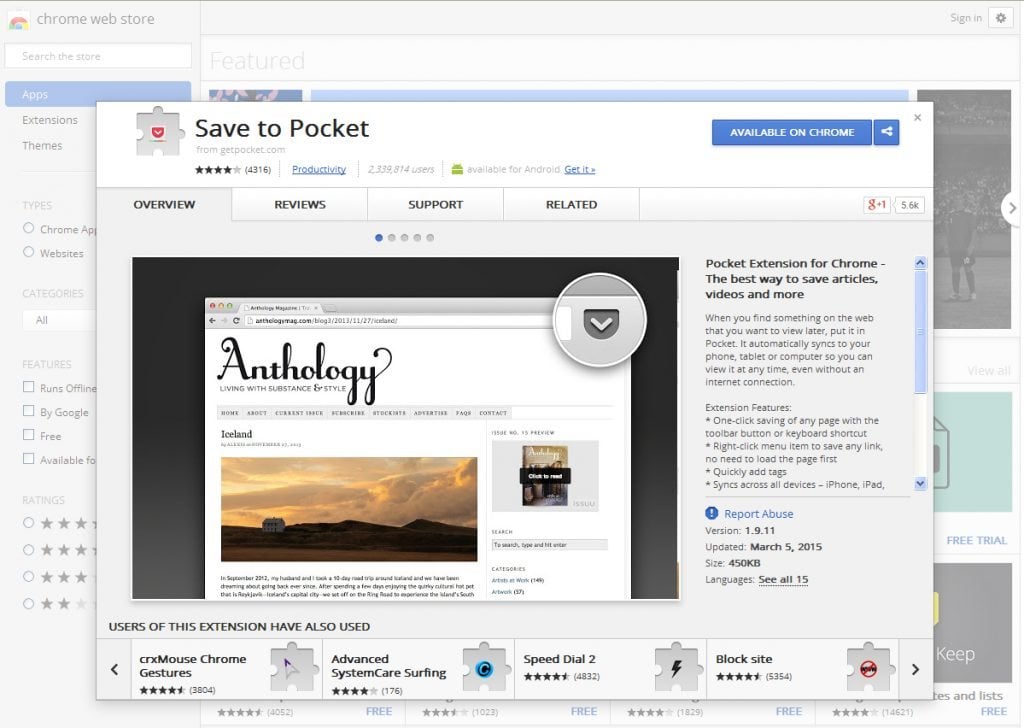Click the description scrollbar thumb
Image resolution: width=1024 pixels, height=728 pixels.
[x=920, y=332]
